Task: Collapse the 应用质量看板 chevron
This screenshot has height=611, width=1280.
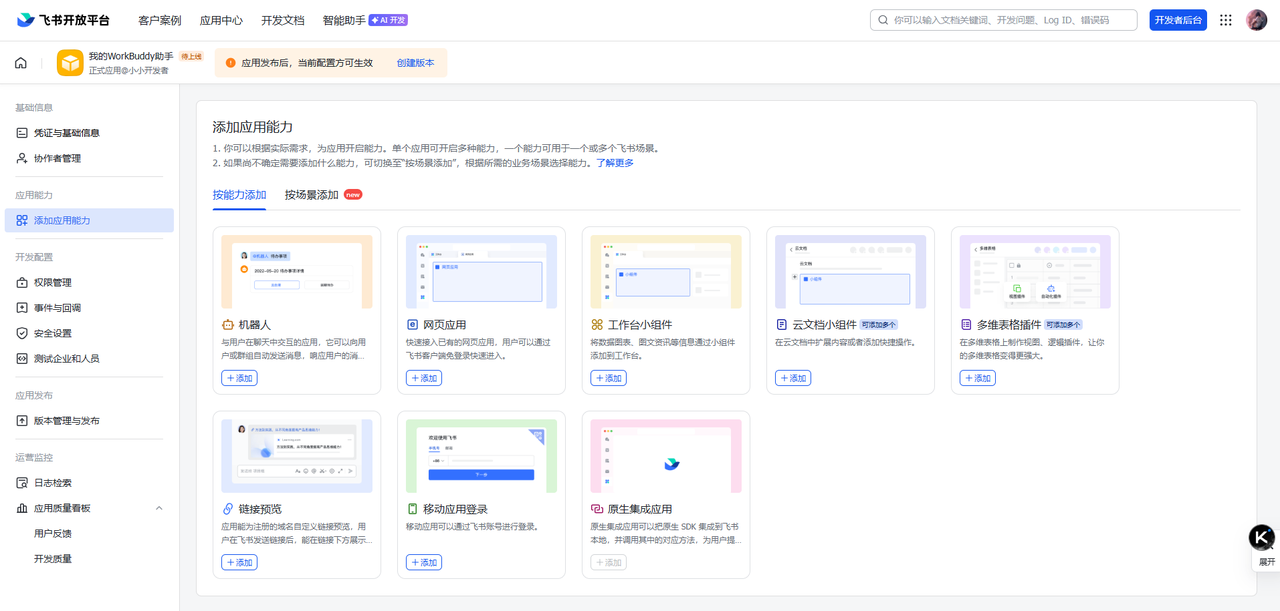Action: point(159,508)
